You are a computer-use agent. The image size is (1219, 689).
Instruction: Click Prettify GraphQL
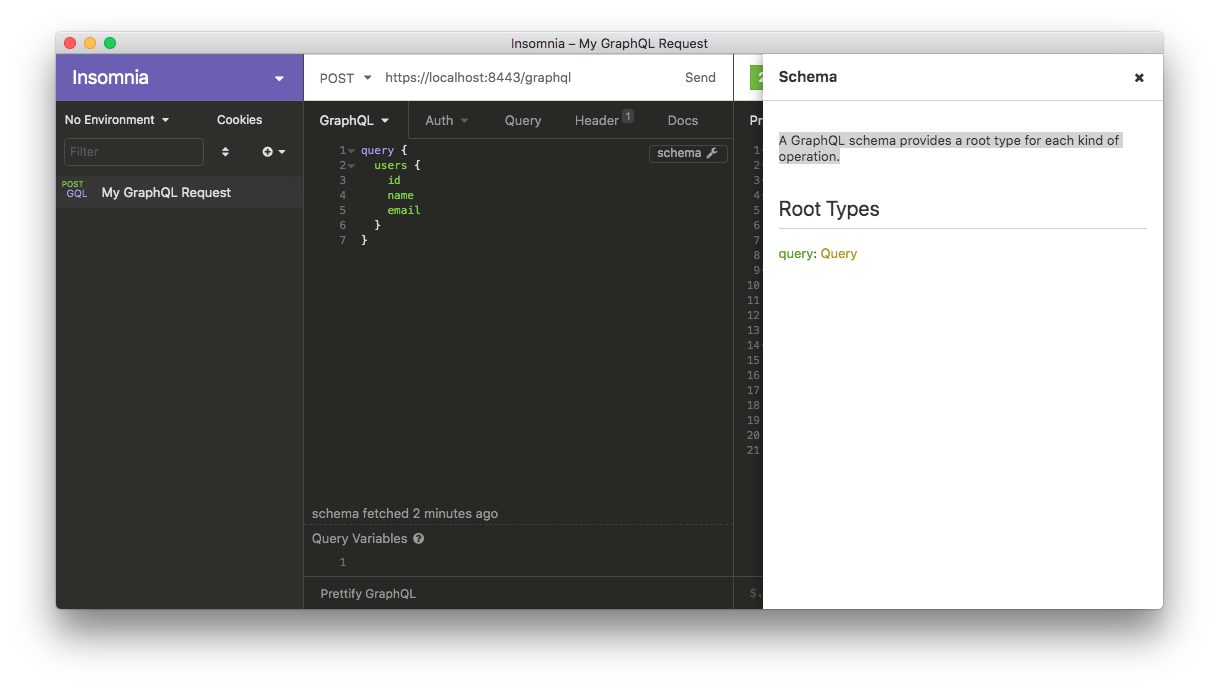[x=368, y=594]
